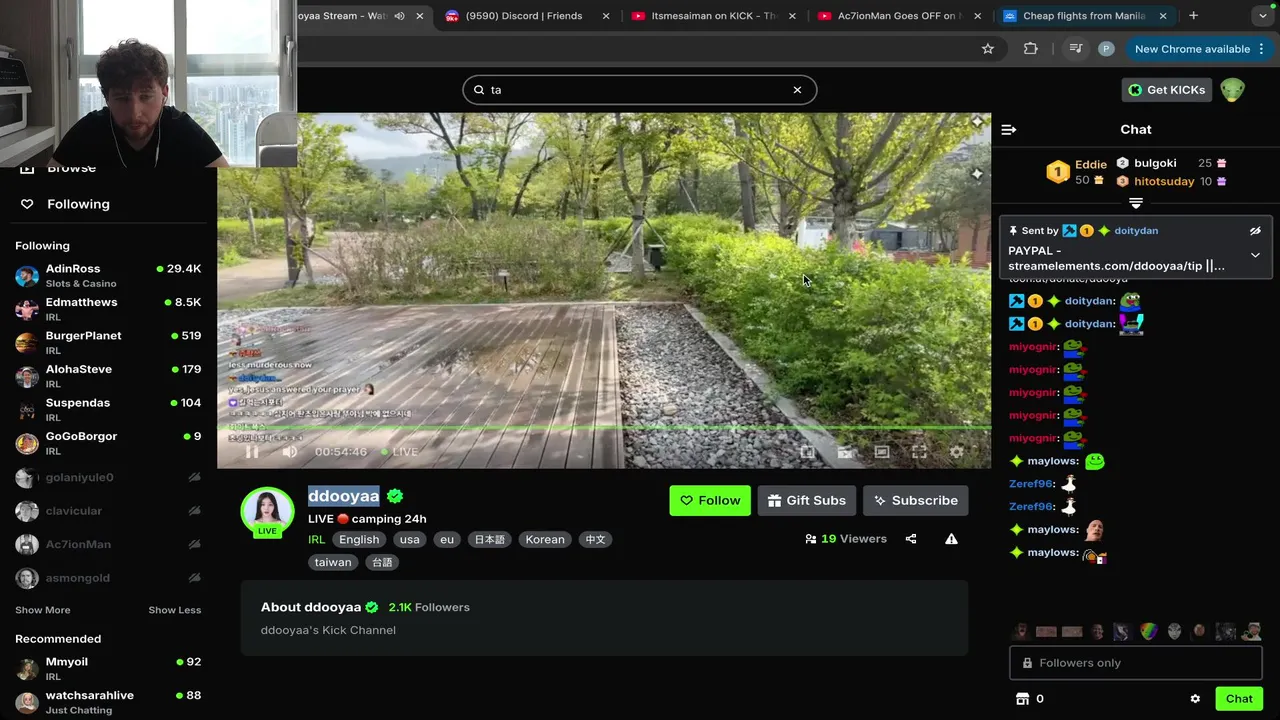Mute the video player volume
1280x720 pixels.
coord(290,452)
